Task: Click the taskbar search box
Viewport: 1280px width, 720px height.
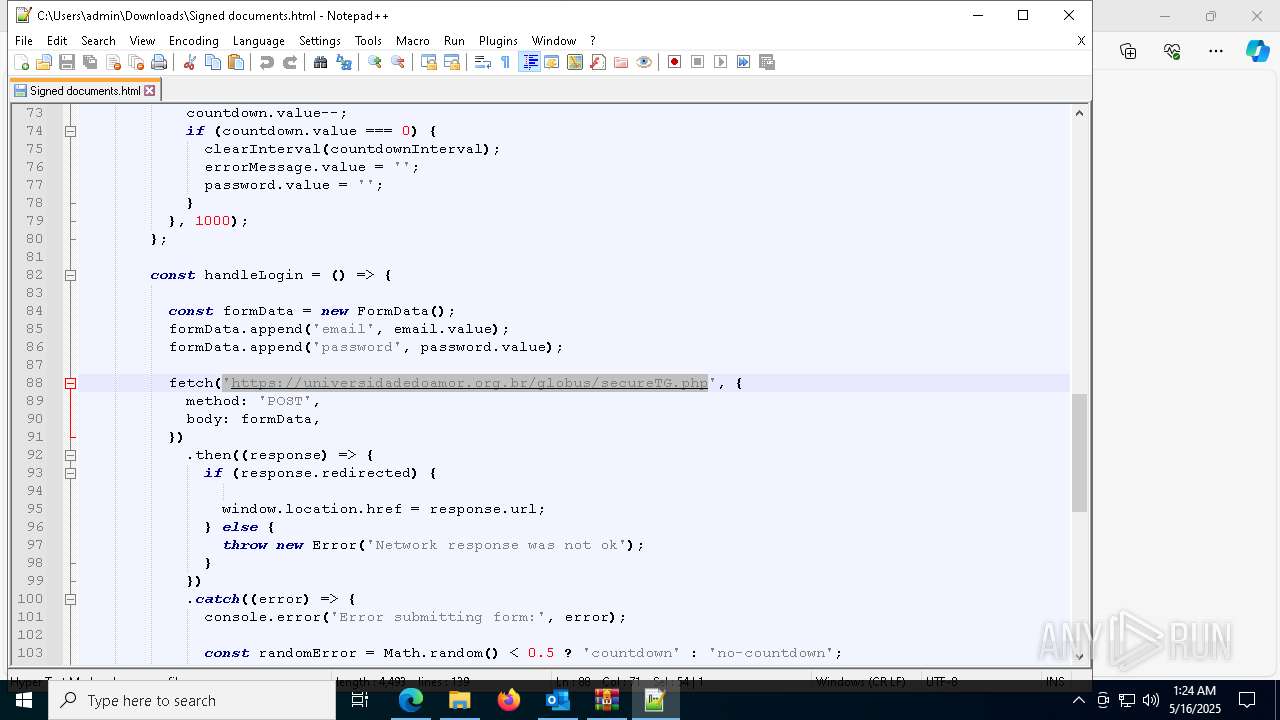Action: click(x=192, y=701)
